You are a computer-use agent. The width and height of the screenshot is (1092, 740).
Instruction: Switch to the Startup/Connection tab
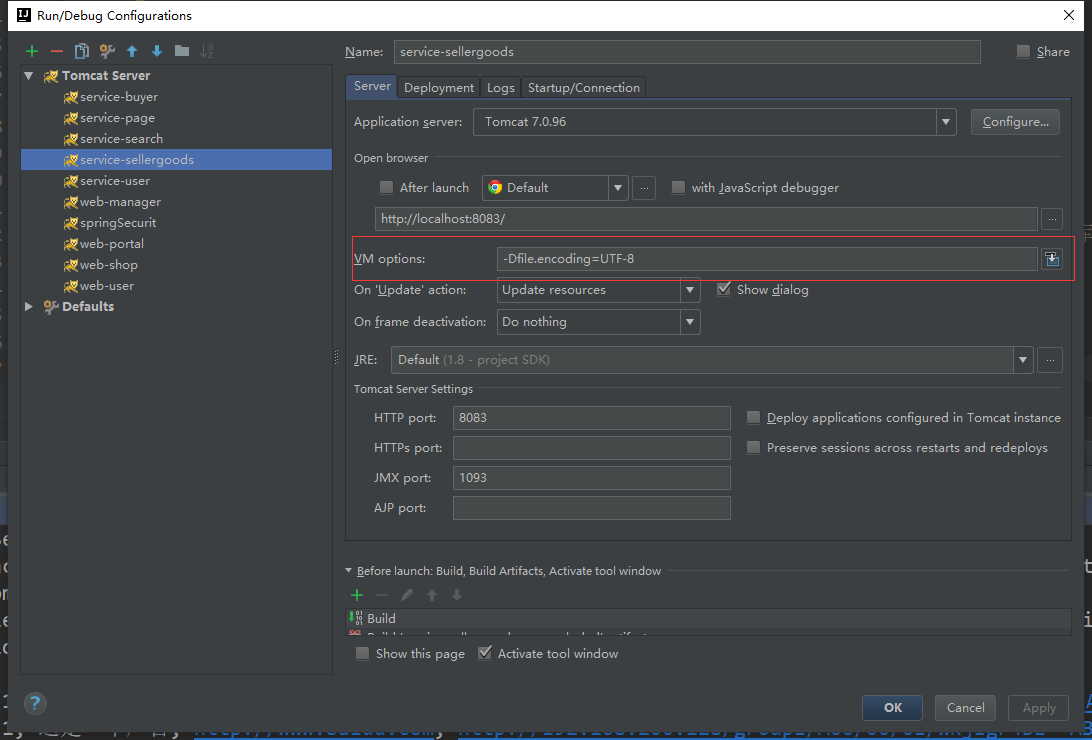(x=584, y=88)
